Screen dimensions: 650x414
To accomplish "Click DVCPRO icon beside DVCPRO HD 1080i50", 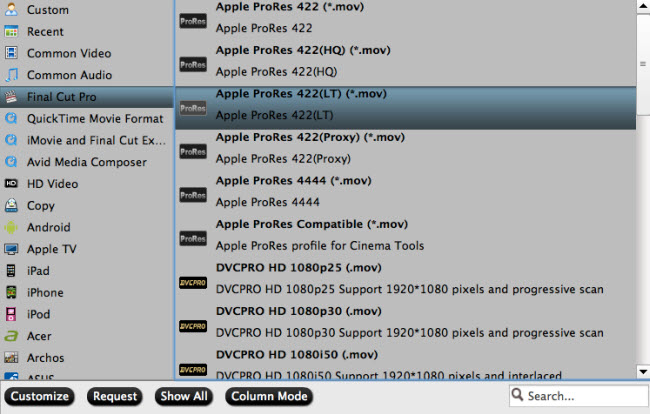I will 193,370.
